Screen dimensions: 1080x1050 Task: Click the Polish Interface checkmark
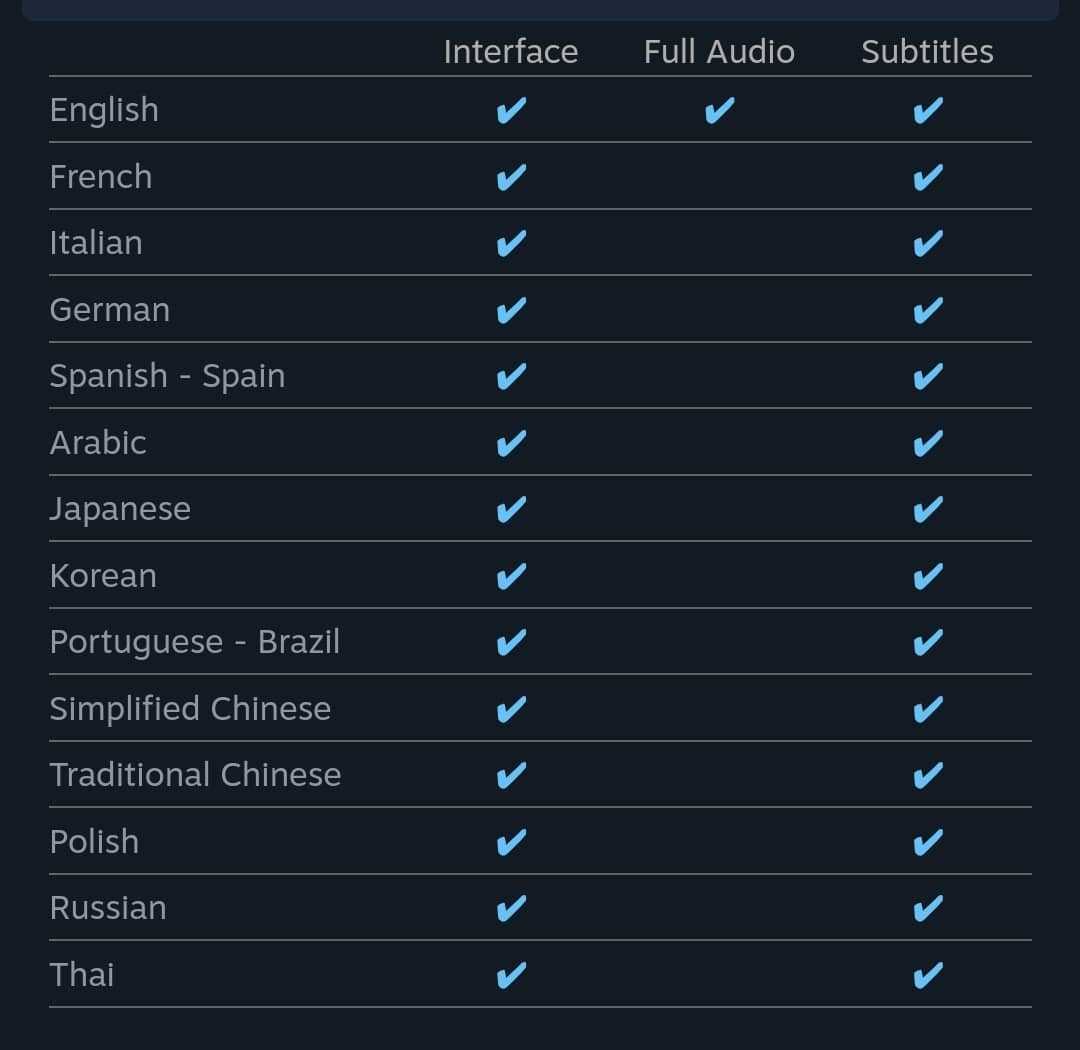[511, 842]
